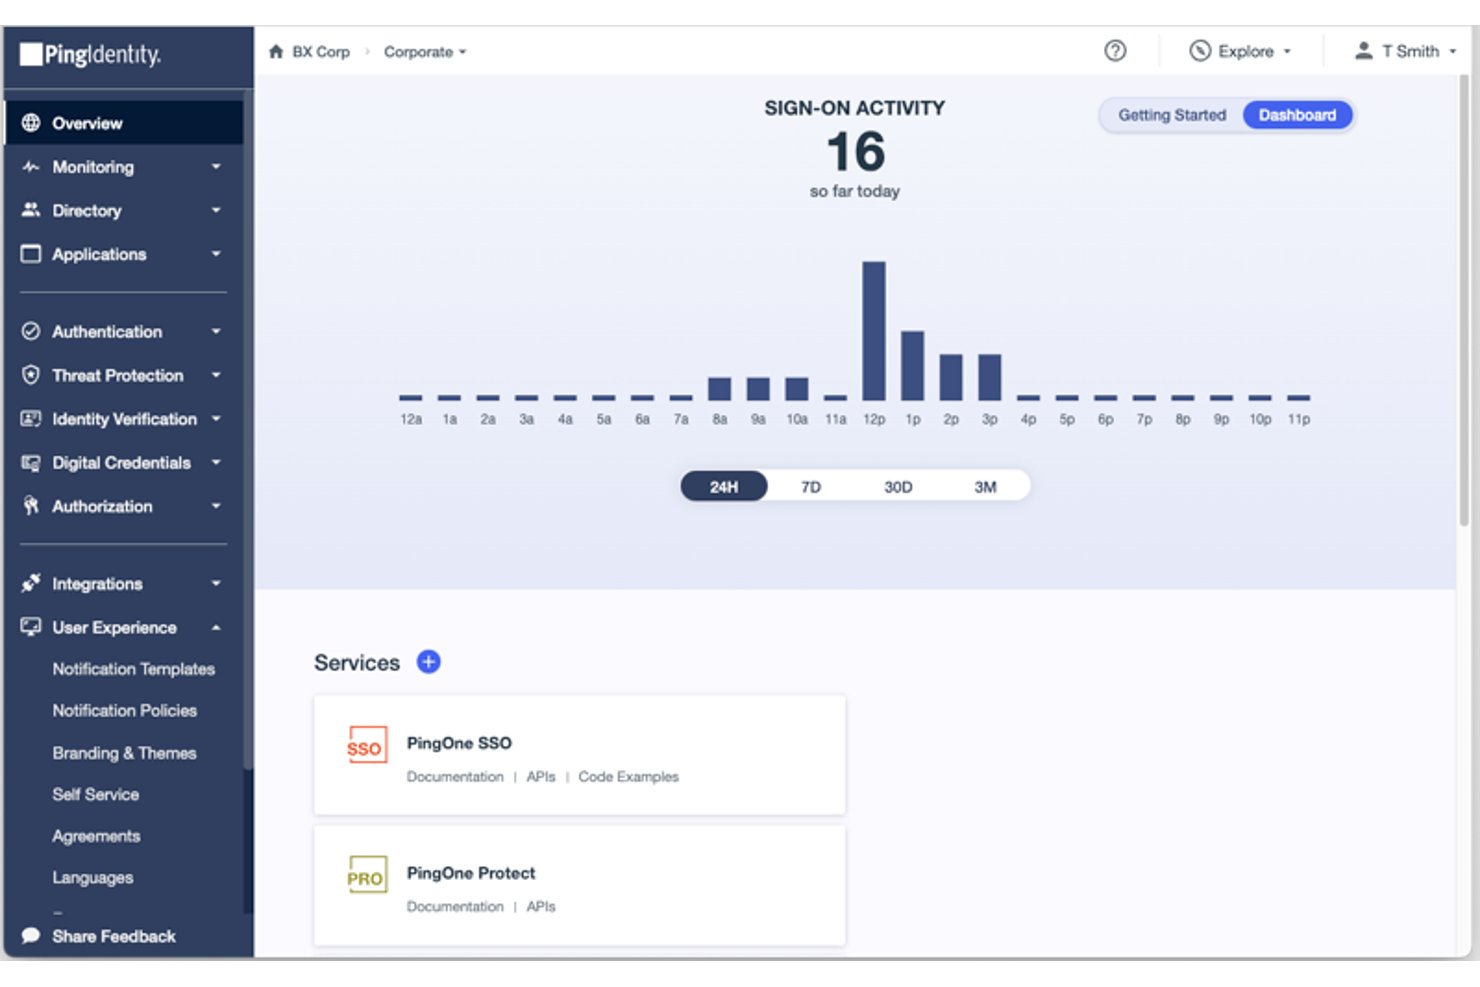Open Notification Templates
Viewport: 1480px width, 987px height.
point(134,669)
